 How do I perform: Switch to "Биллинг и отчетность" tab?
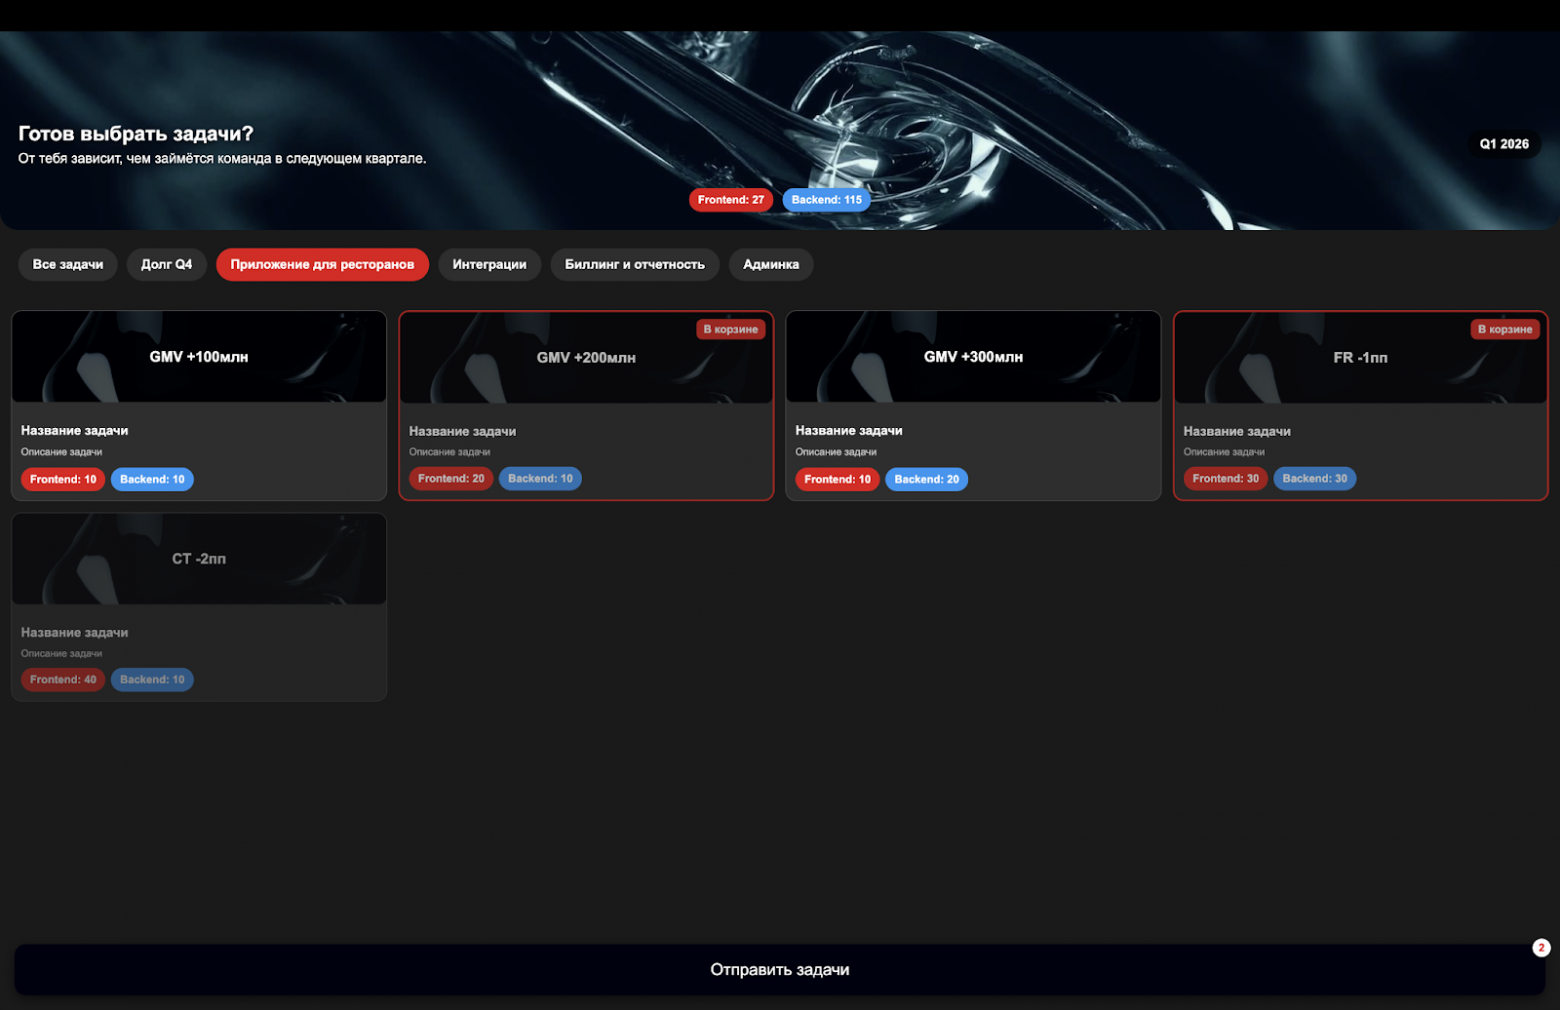pos(634,265)
